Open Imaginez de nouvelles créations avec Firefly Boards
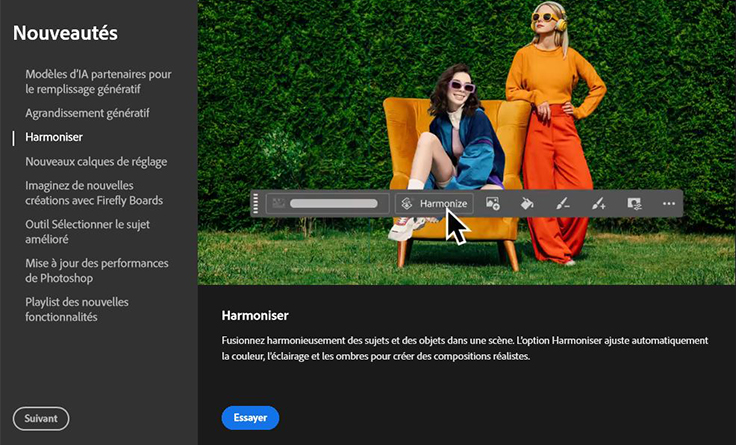Viewport: 736px width, 445px height. tap(94, 193)
